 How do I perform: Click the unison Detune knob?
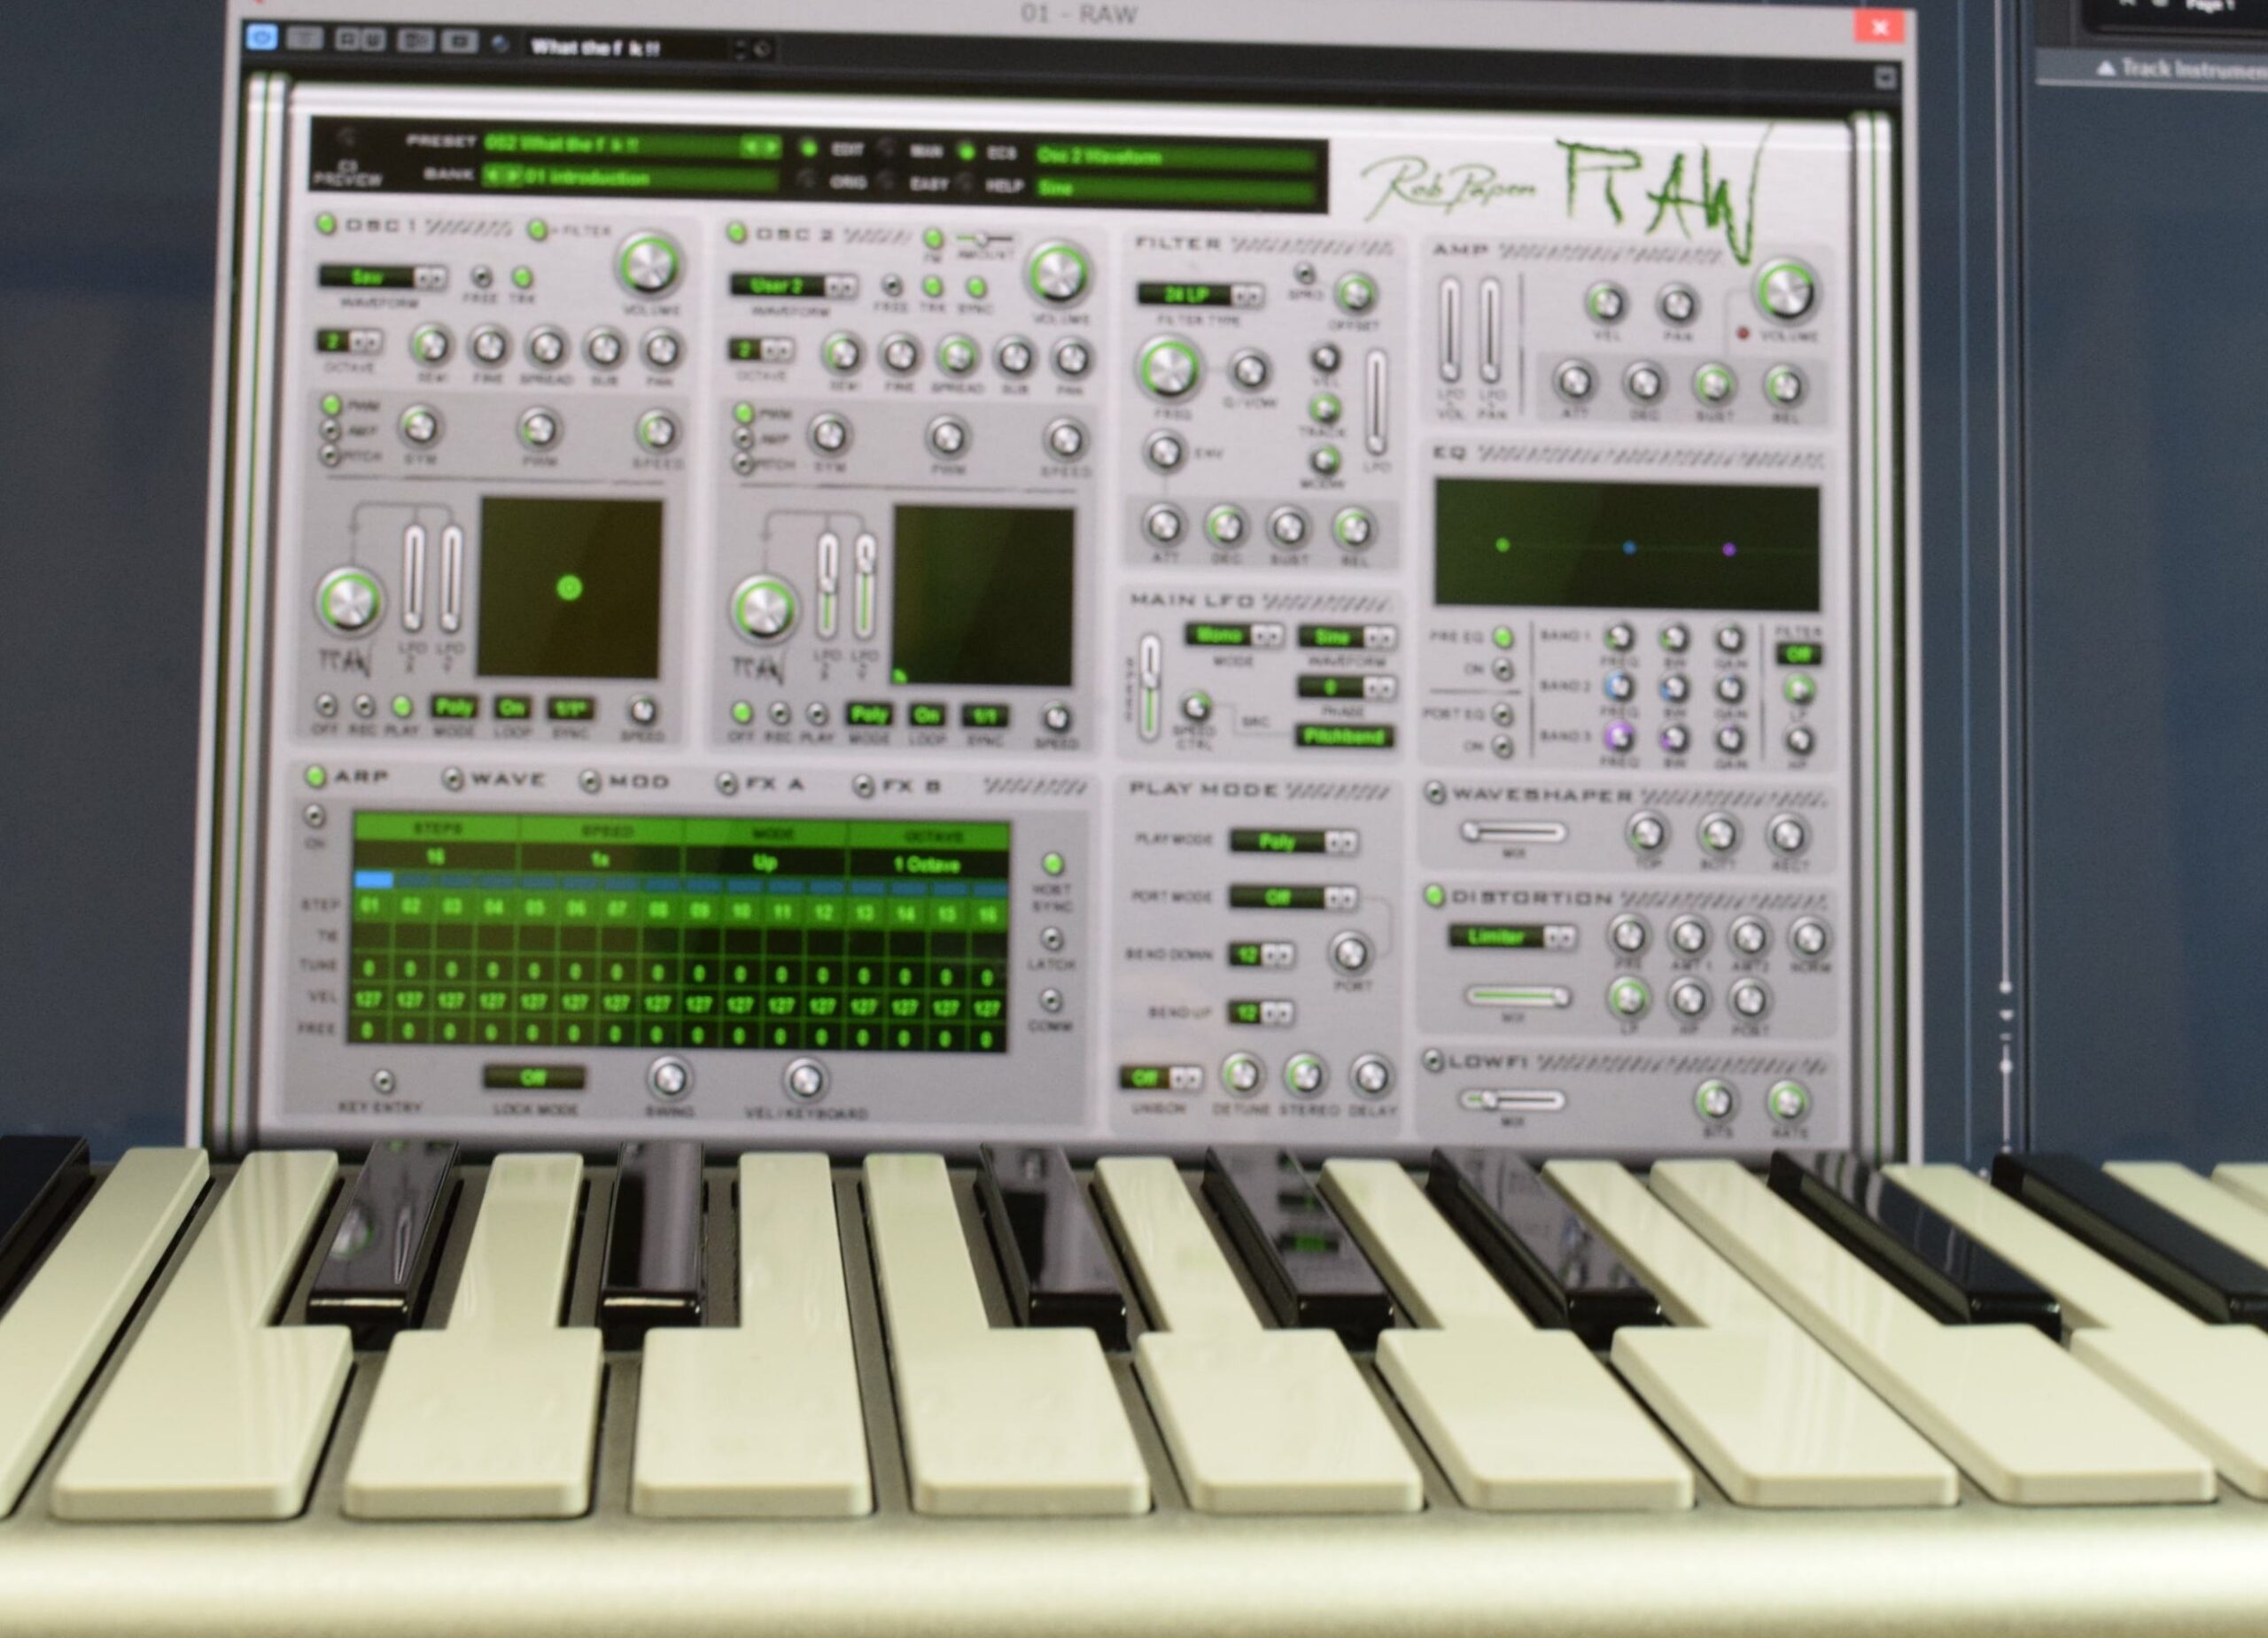pyautogui.click(x=1241, y=1075)
